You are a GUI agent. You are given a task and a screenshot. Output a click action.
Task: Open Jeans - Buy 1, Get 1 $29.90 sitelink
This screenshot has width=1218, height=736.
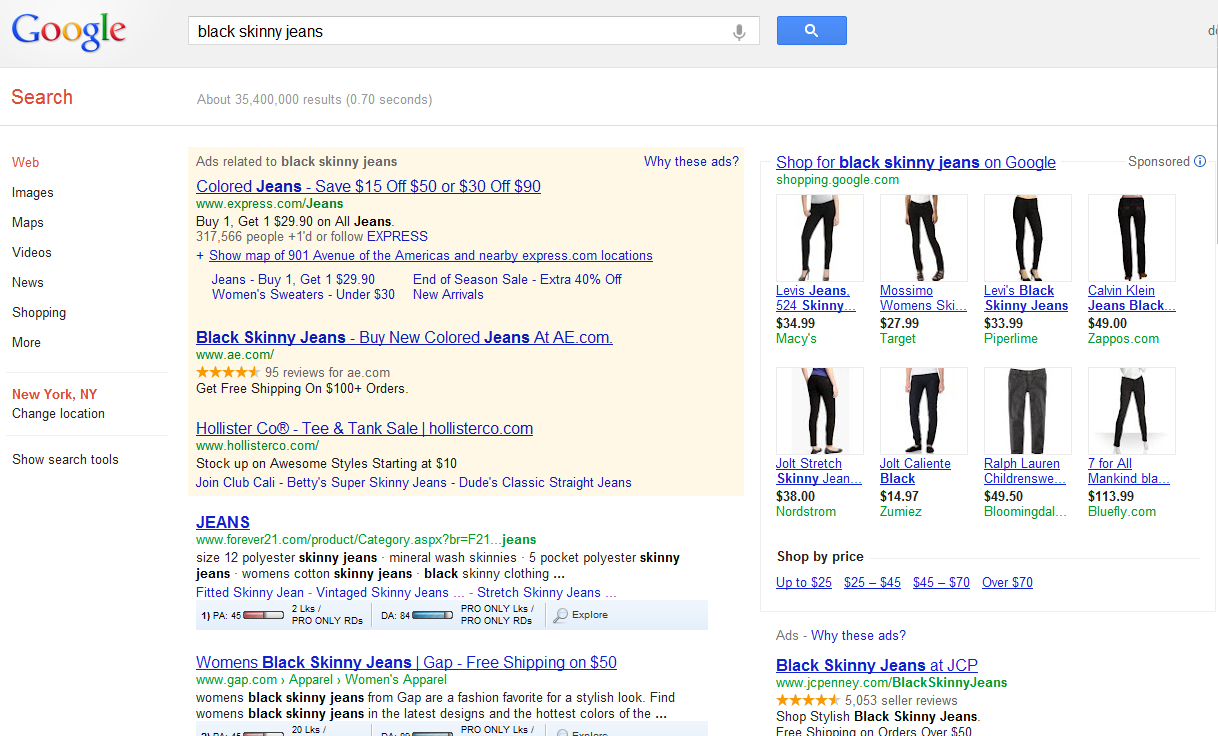(x=293, y=279)
